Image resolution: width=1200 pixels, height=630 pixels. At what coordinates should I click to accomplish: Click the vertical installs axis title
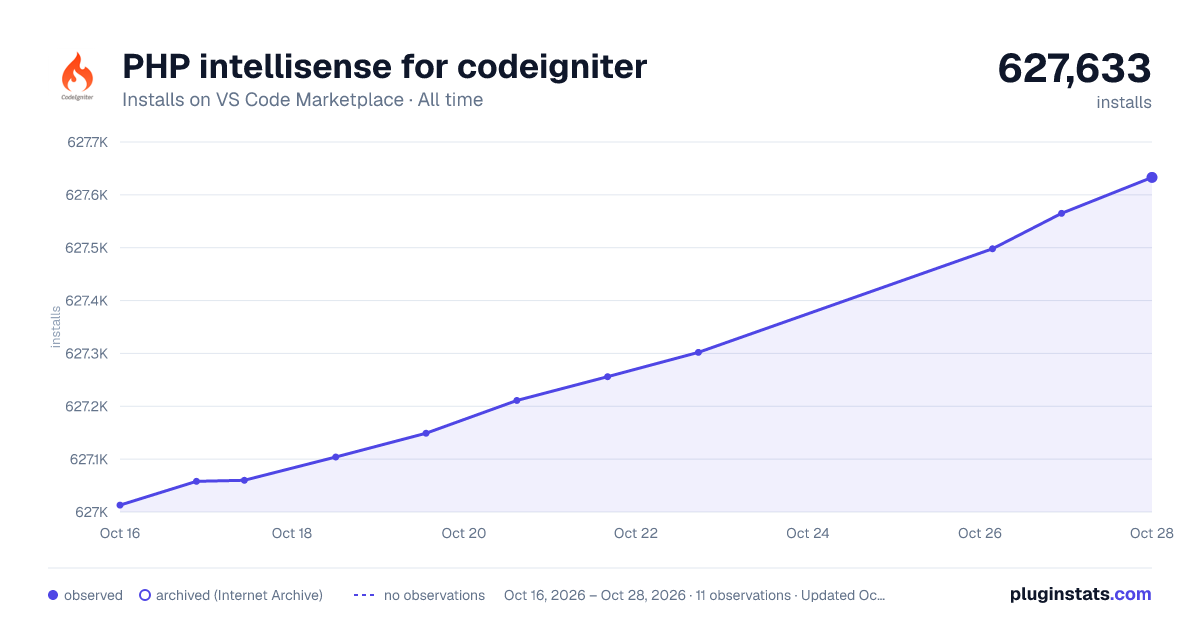[x=56, y=327]
